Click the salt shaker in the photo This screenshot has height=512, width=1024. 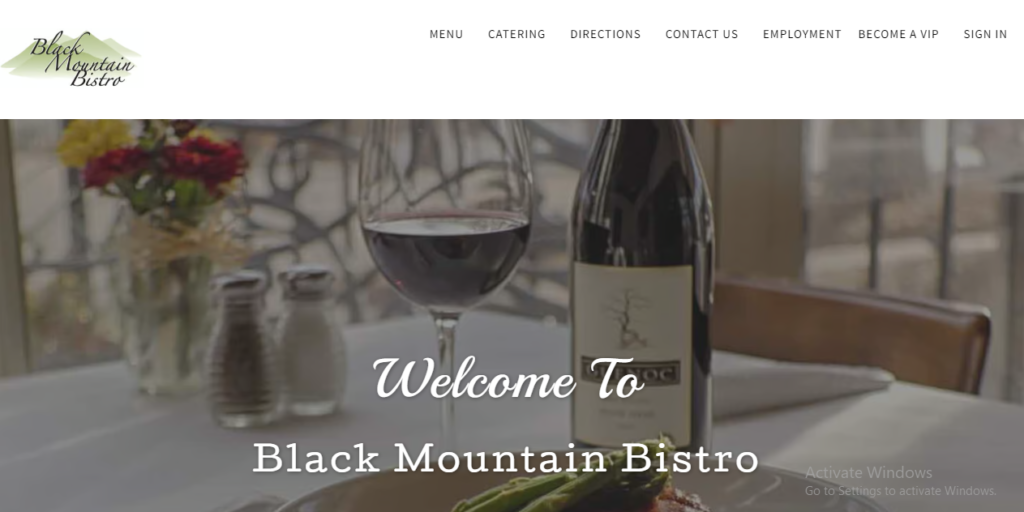click(x=312, y=341)
